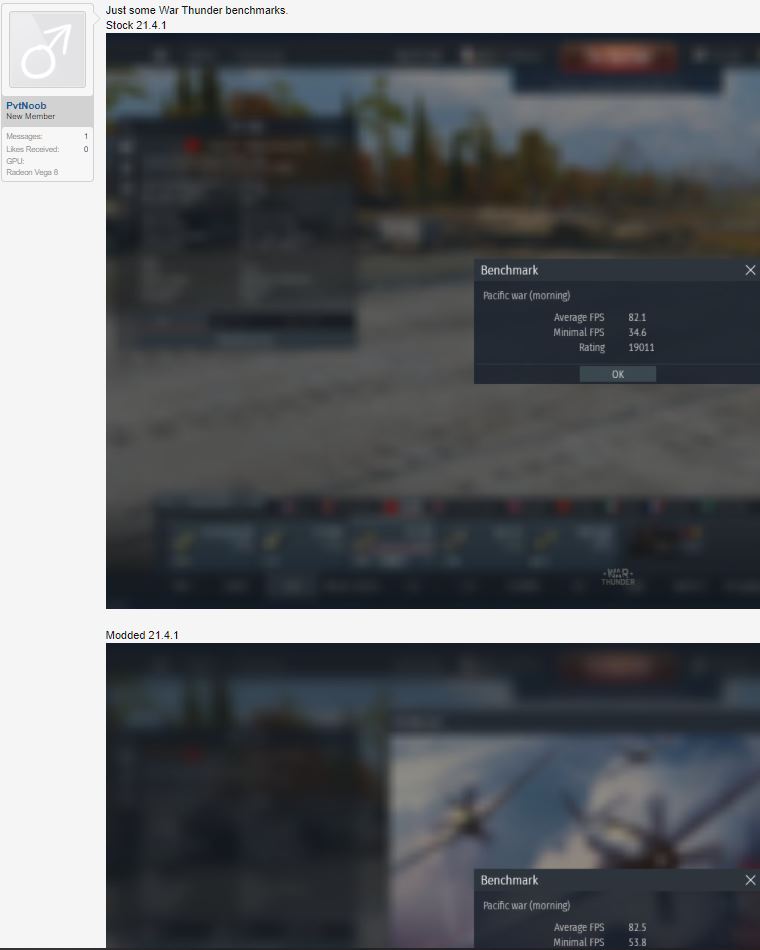Click 'Just some War Thunder benchmarks.' text
The height and width of the screenshot is (950, 760).
[x=196, y=10]
